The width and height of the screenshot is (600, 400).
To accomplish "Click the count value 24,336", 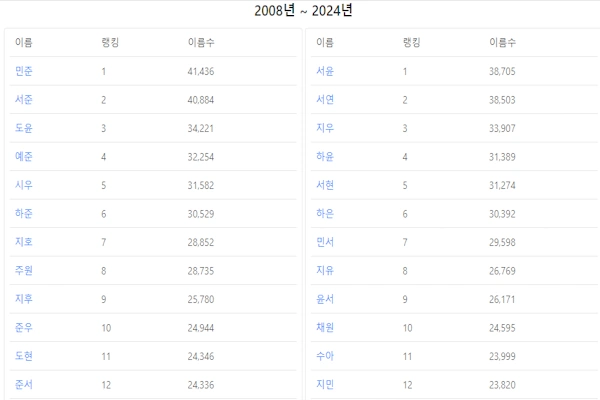I will point(201,385).
